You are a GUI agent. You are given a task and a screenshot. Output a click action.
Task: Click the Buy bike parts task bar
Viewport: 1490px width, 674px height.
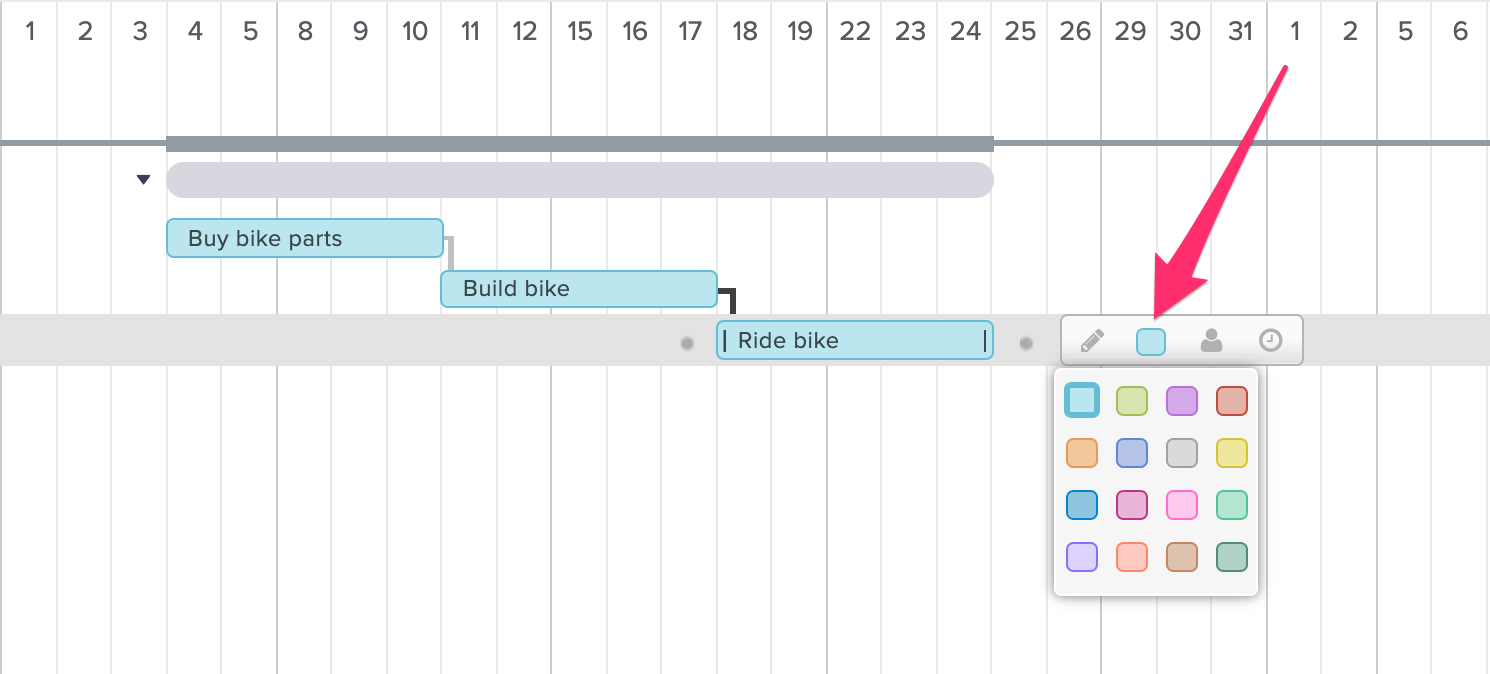pos(304,238)
